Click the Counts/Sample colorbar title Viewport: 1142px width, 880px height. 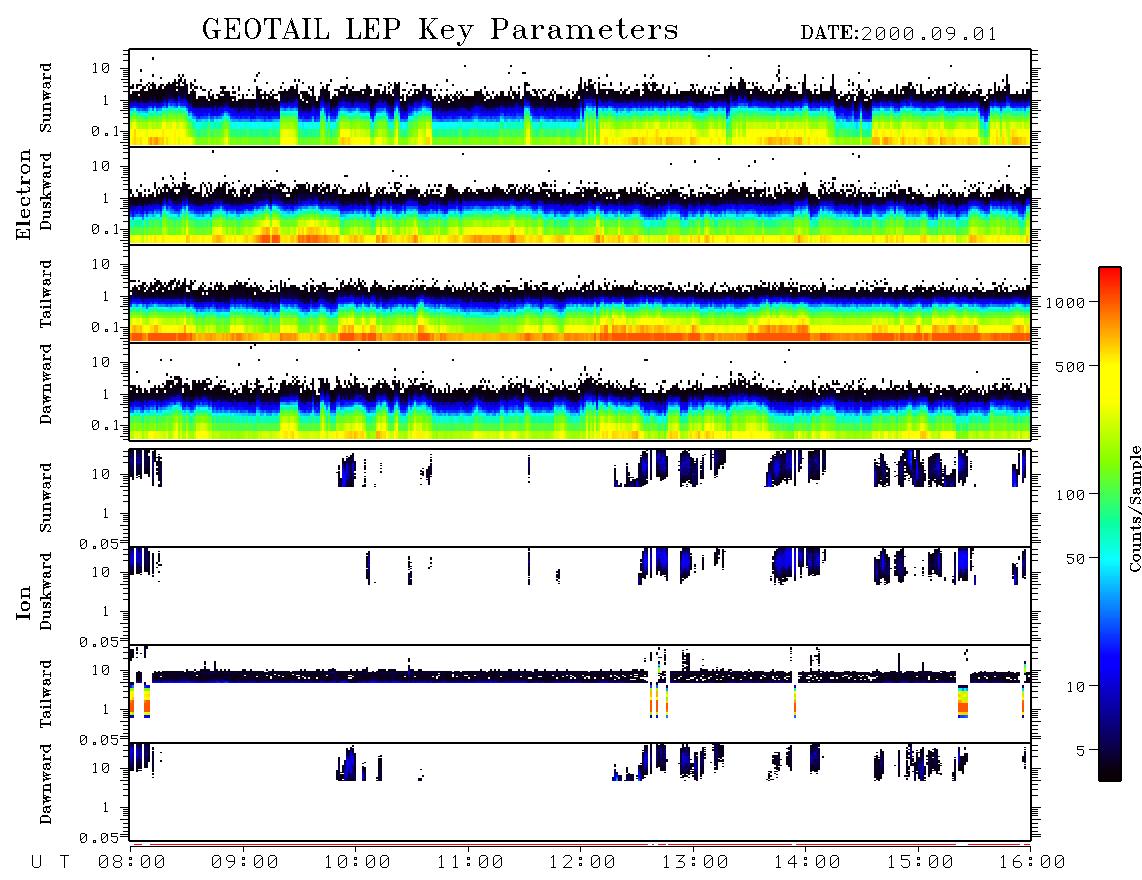coord(1134,508)
